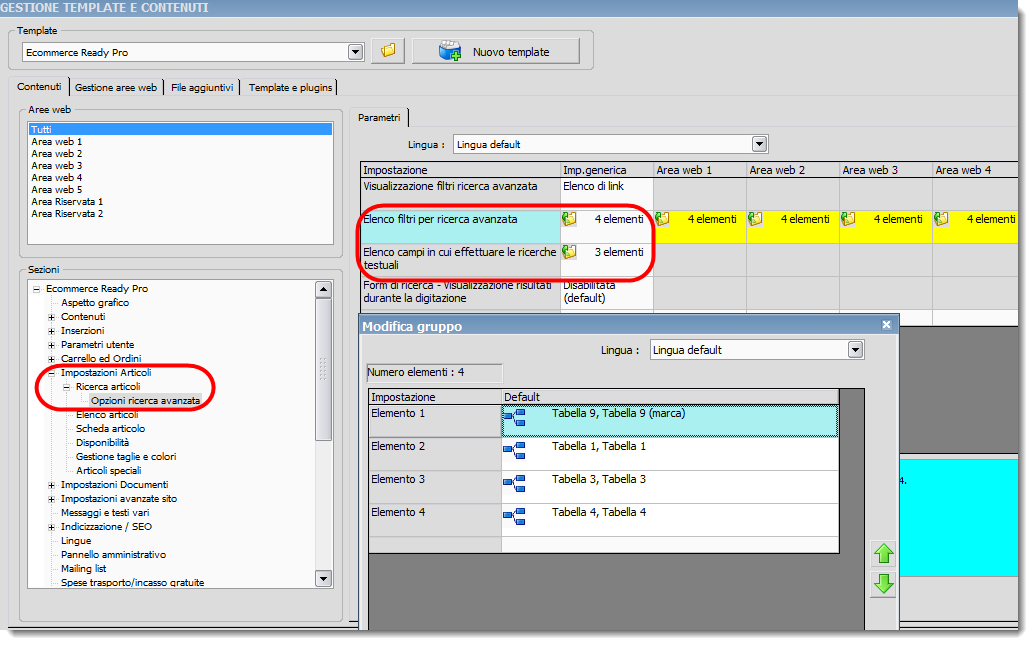Click the Sezioni tree scroll down arrow

(x=323, y=579)
